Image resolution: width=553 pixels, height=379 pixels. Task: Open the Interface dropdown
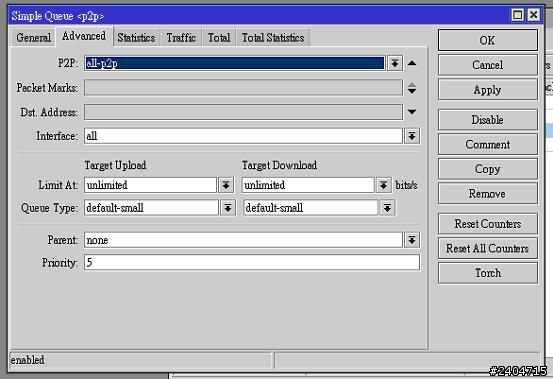(412, 136)
